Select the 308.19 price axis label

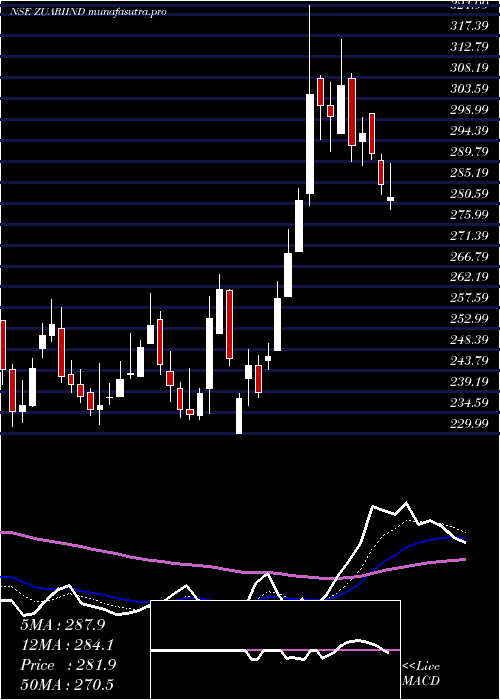point(469,68)
